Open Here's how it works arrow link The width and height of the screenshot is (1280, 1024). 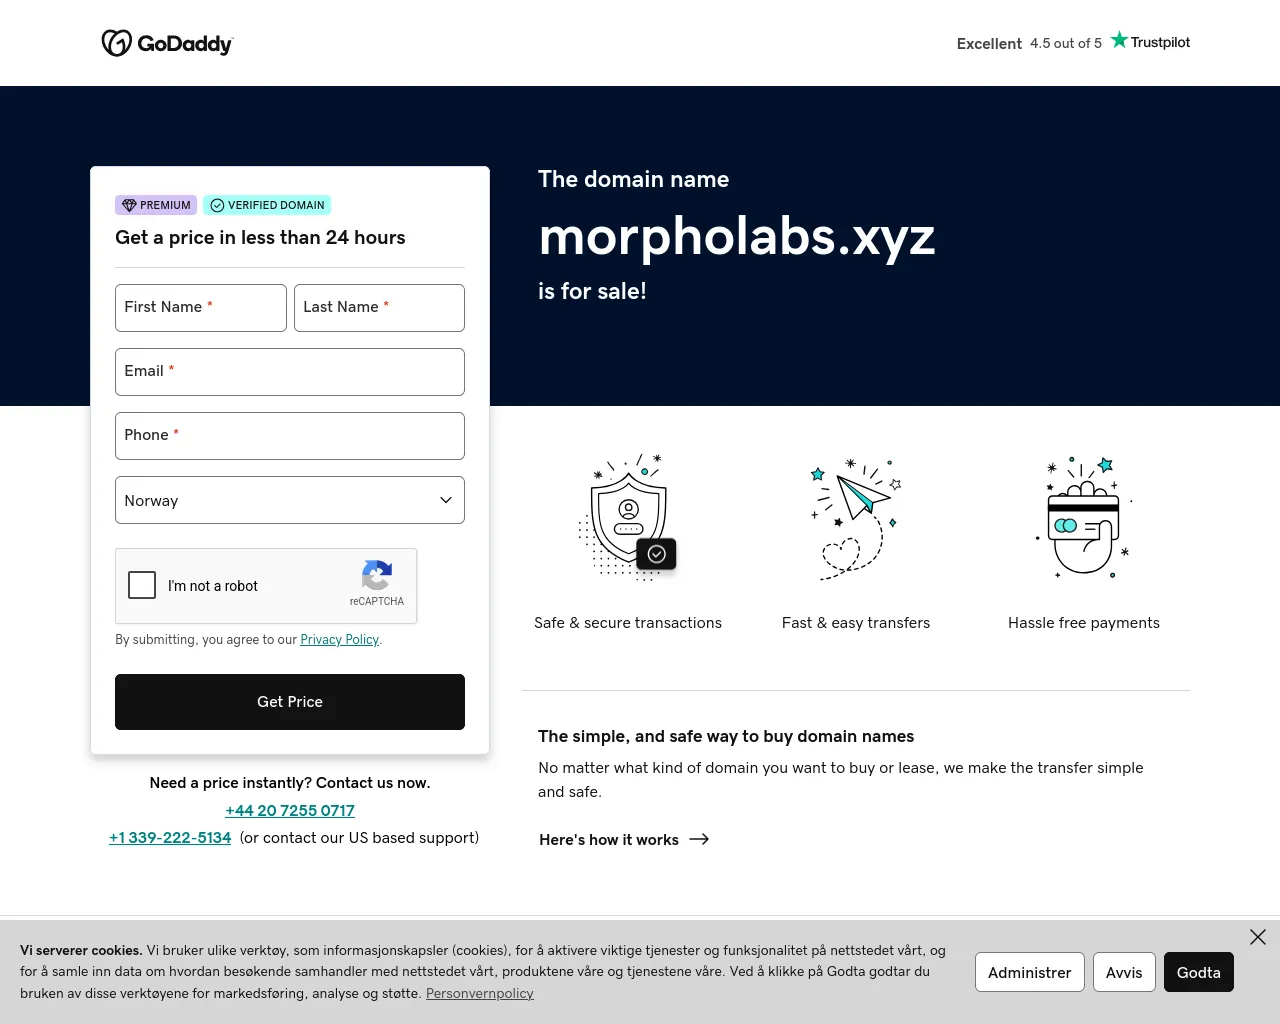coord(624,839)
